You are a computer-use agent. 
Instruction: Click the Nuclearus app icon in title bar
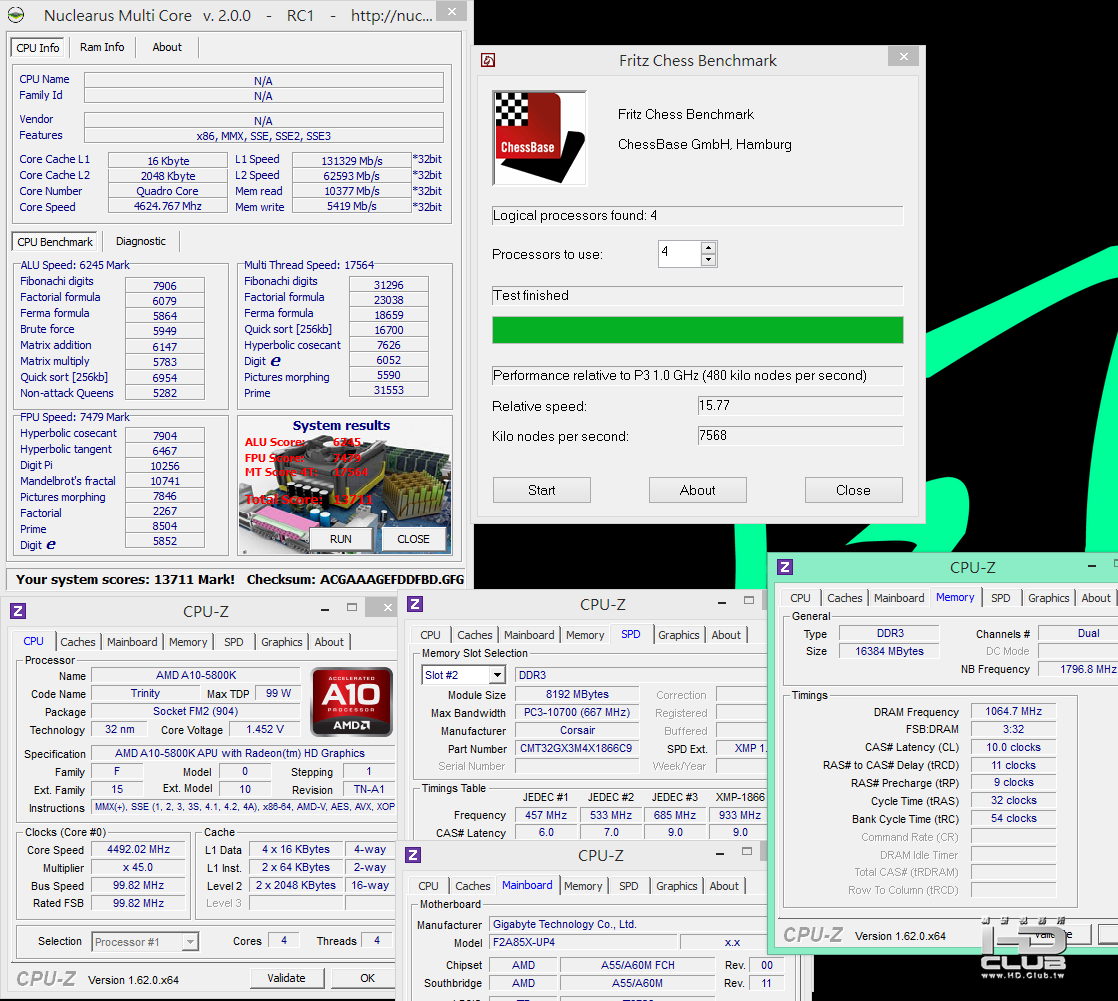pos(16,15)
